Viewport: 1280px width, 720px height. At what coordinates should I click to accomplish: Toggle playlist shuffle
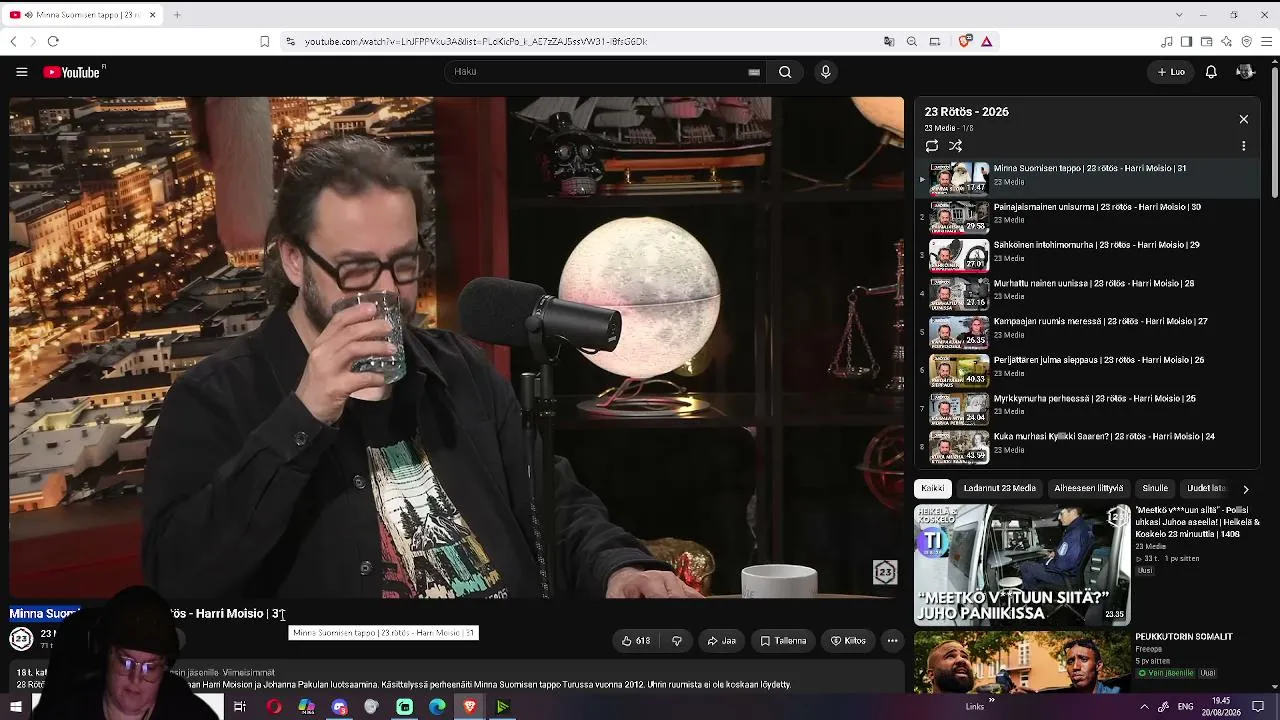(956, 146)
